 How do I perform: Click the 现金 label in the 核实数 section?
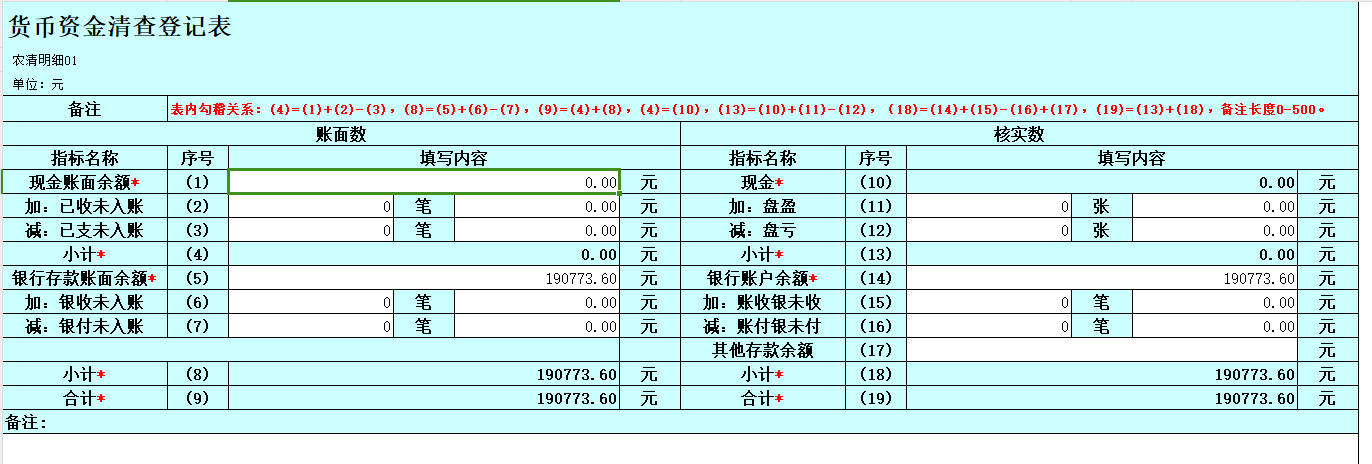[762, 182]
